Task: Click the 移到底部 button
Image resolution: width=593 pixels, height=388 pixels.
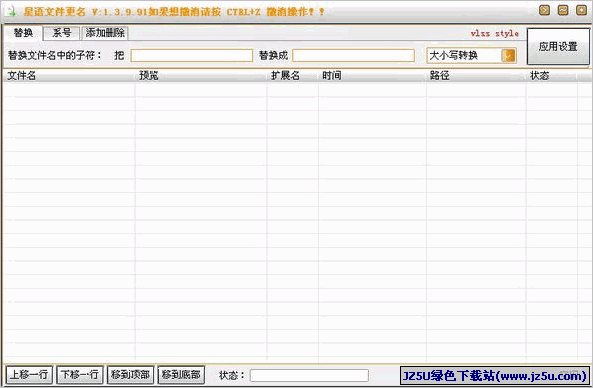Action: point(181,375)
